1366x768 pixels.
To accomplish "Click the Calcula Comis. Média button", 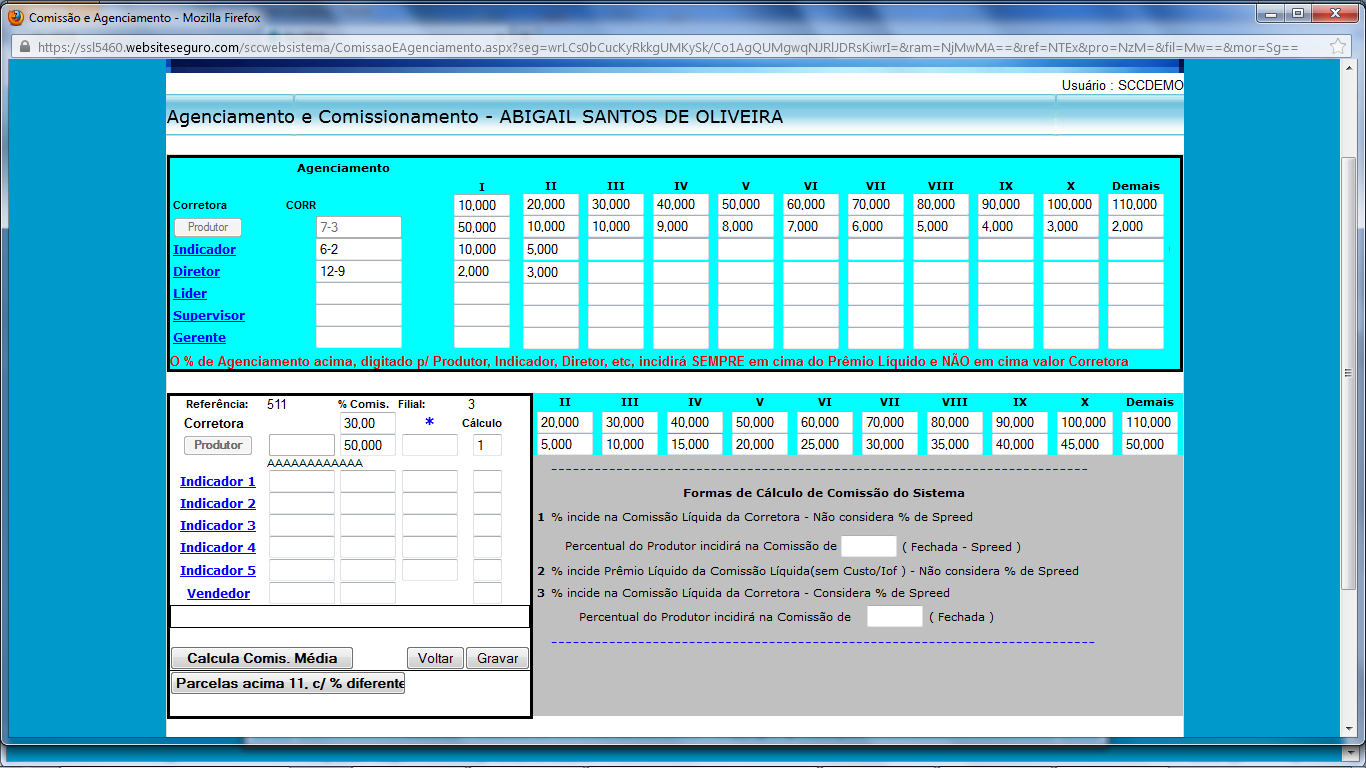I will pos(262,658).
